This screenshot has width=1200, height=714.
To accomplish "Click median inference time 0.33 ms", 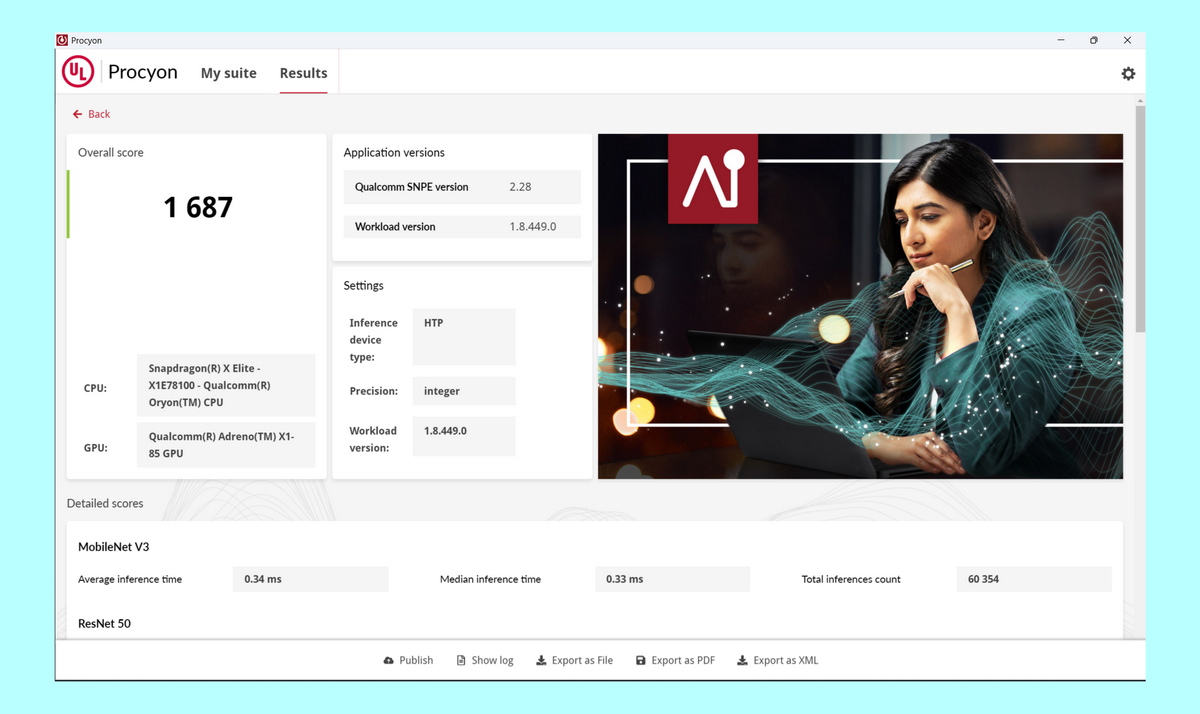I will 672,579.
